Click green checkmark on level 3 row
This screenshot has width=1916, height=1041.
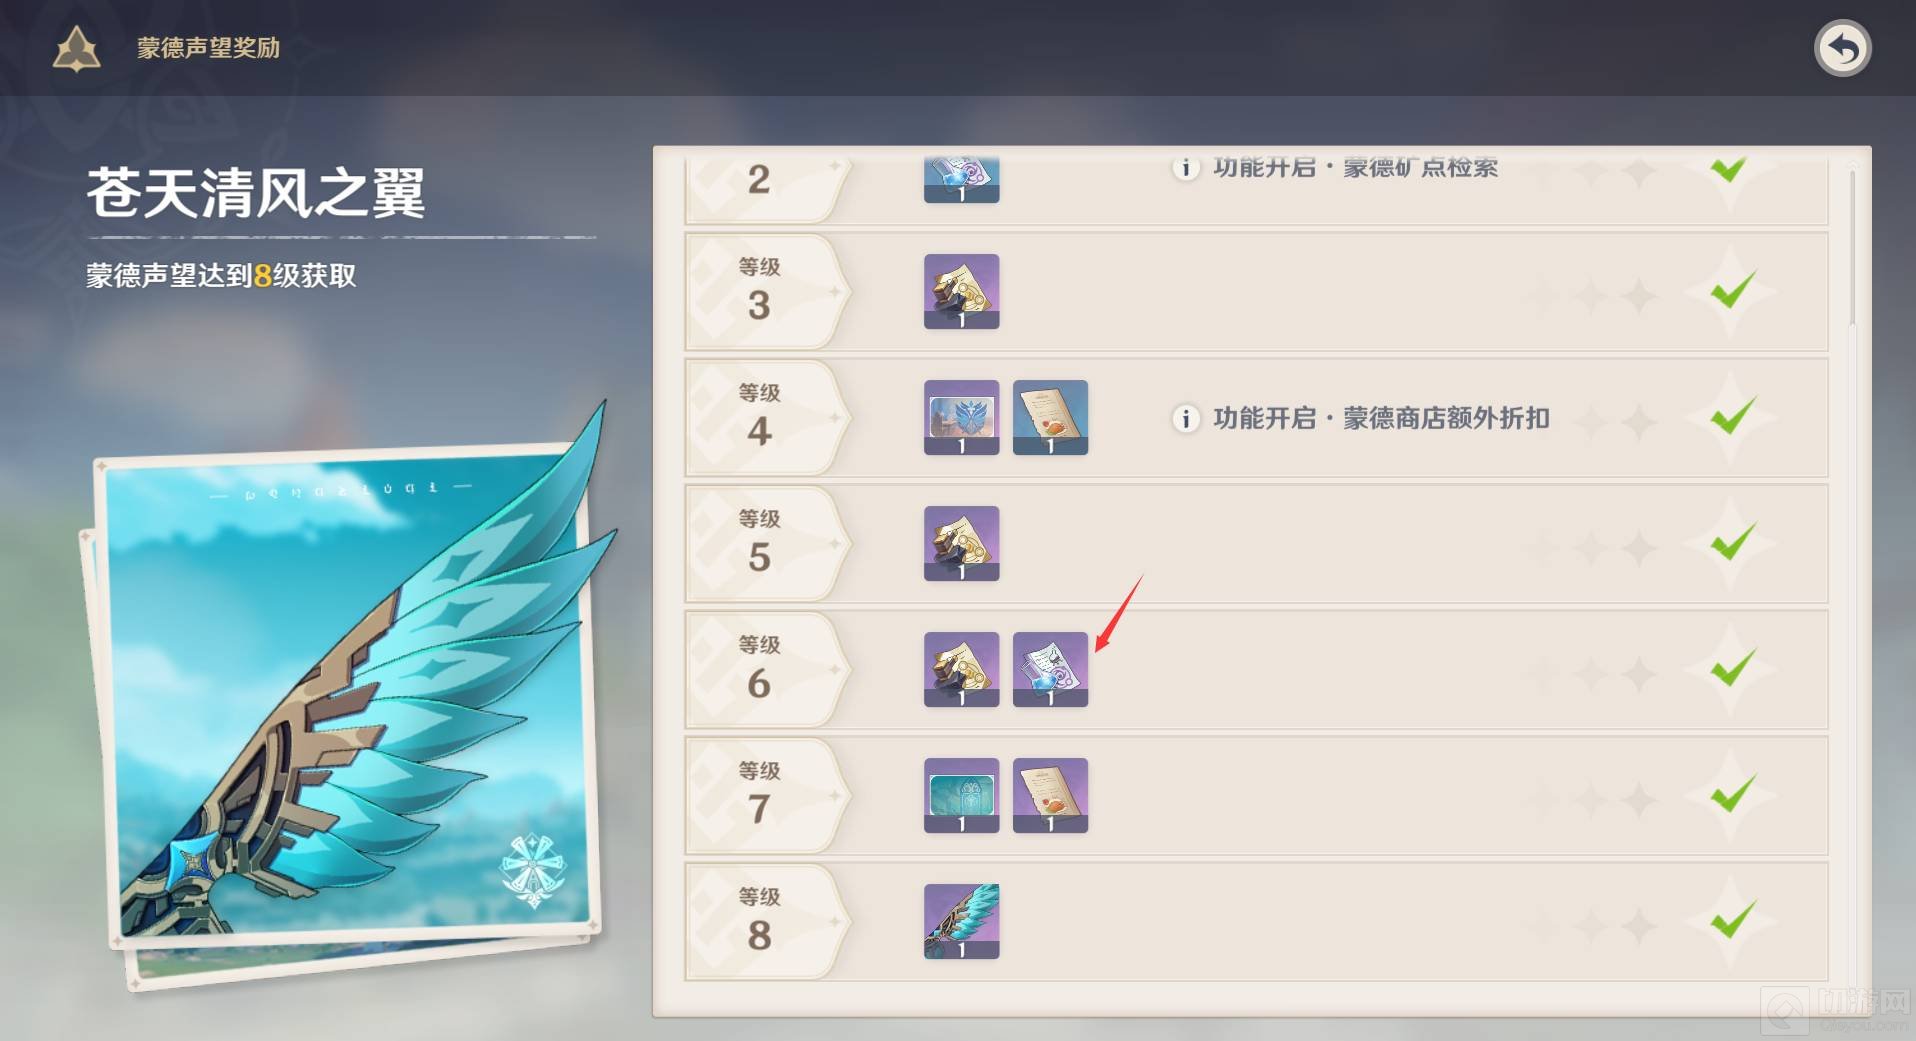click(1732, 291)
